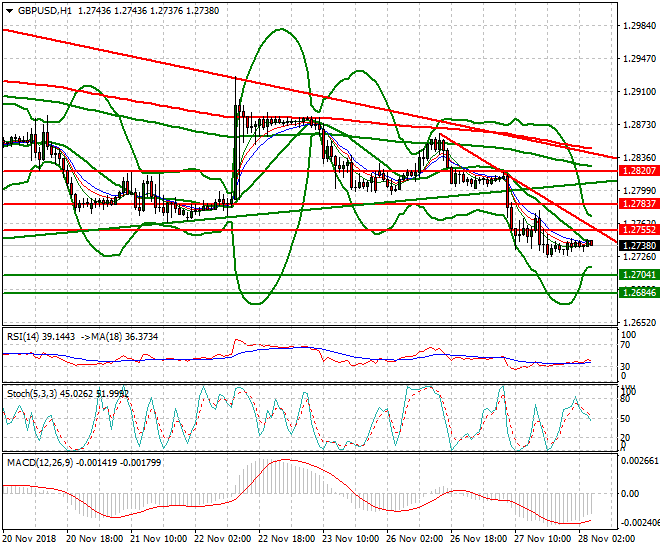Screen dimensions: 660x550
Task: Select the GBPUSD,H1 chart title text
Action: click(45, 11)
